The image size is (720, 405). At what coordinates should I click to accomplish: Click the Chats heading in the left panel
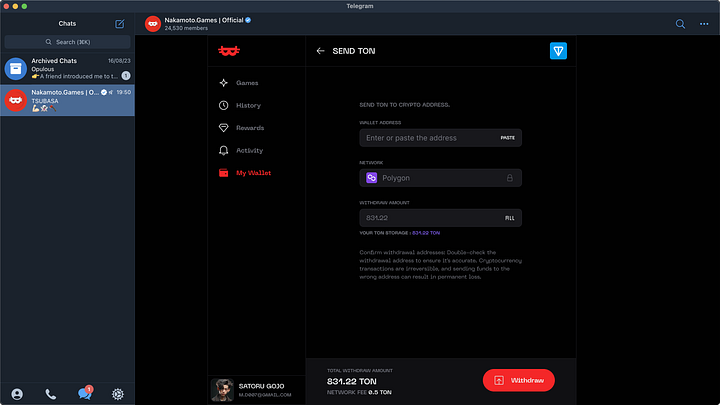click(67, 23)
